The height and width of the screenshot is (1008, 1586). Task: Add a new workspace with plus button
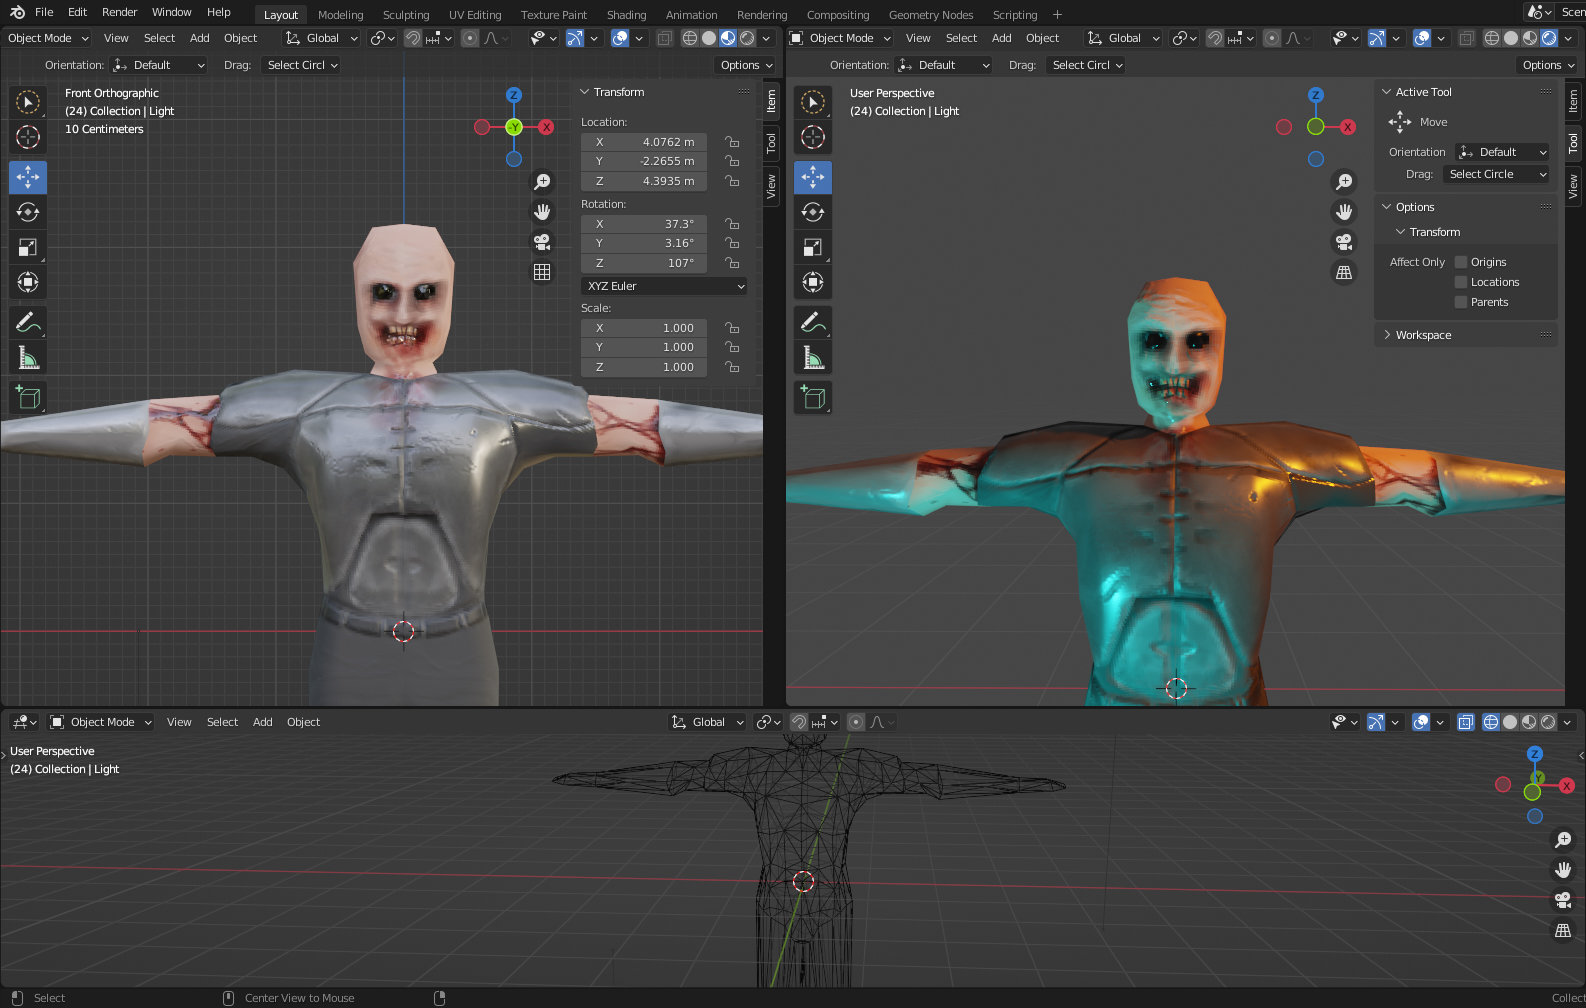pos(1057,15)
